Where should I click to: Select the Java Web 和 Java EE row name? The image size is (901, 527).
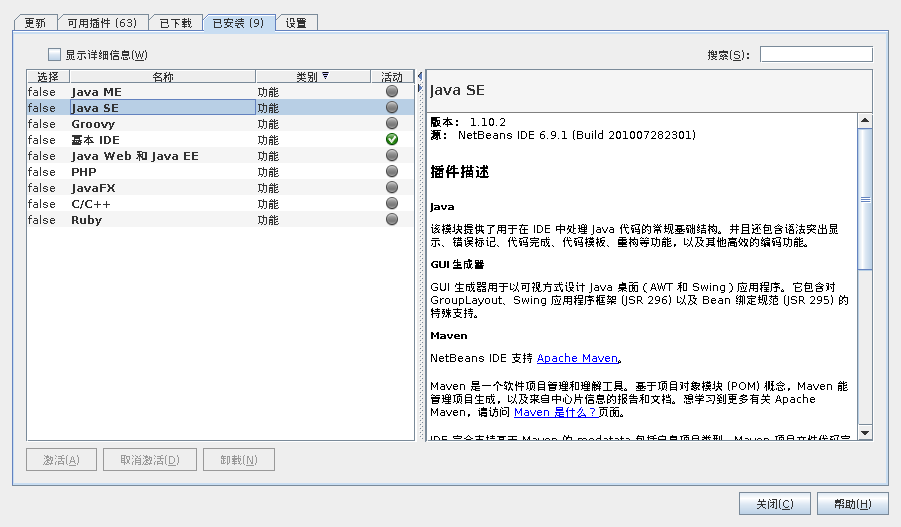135,156
